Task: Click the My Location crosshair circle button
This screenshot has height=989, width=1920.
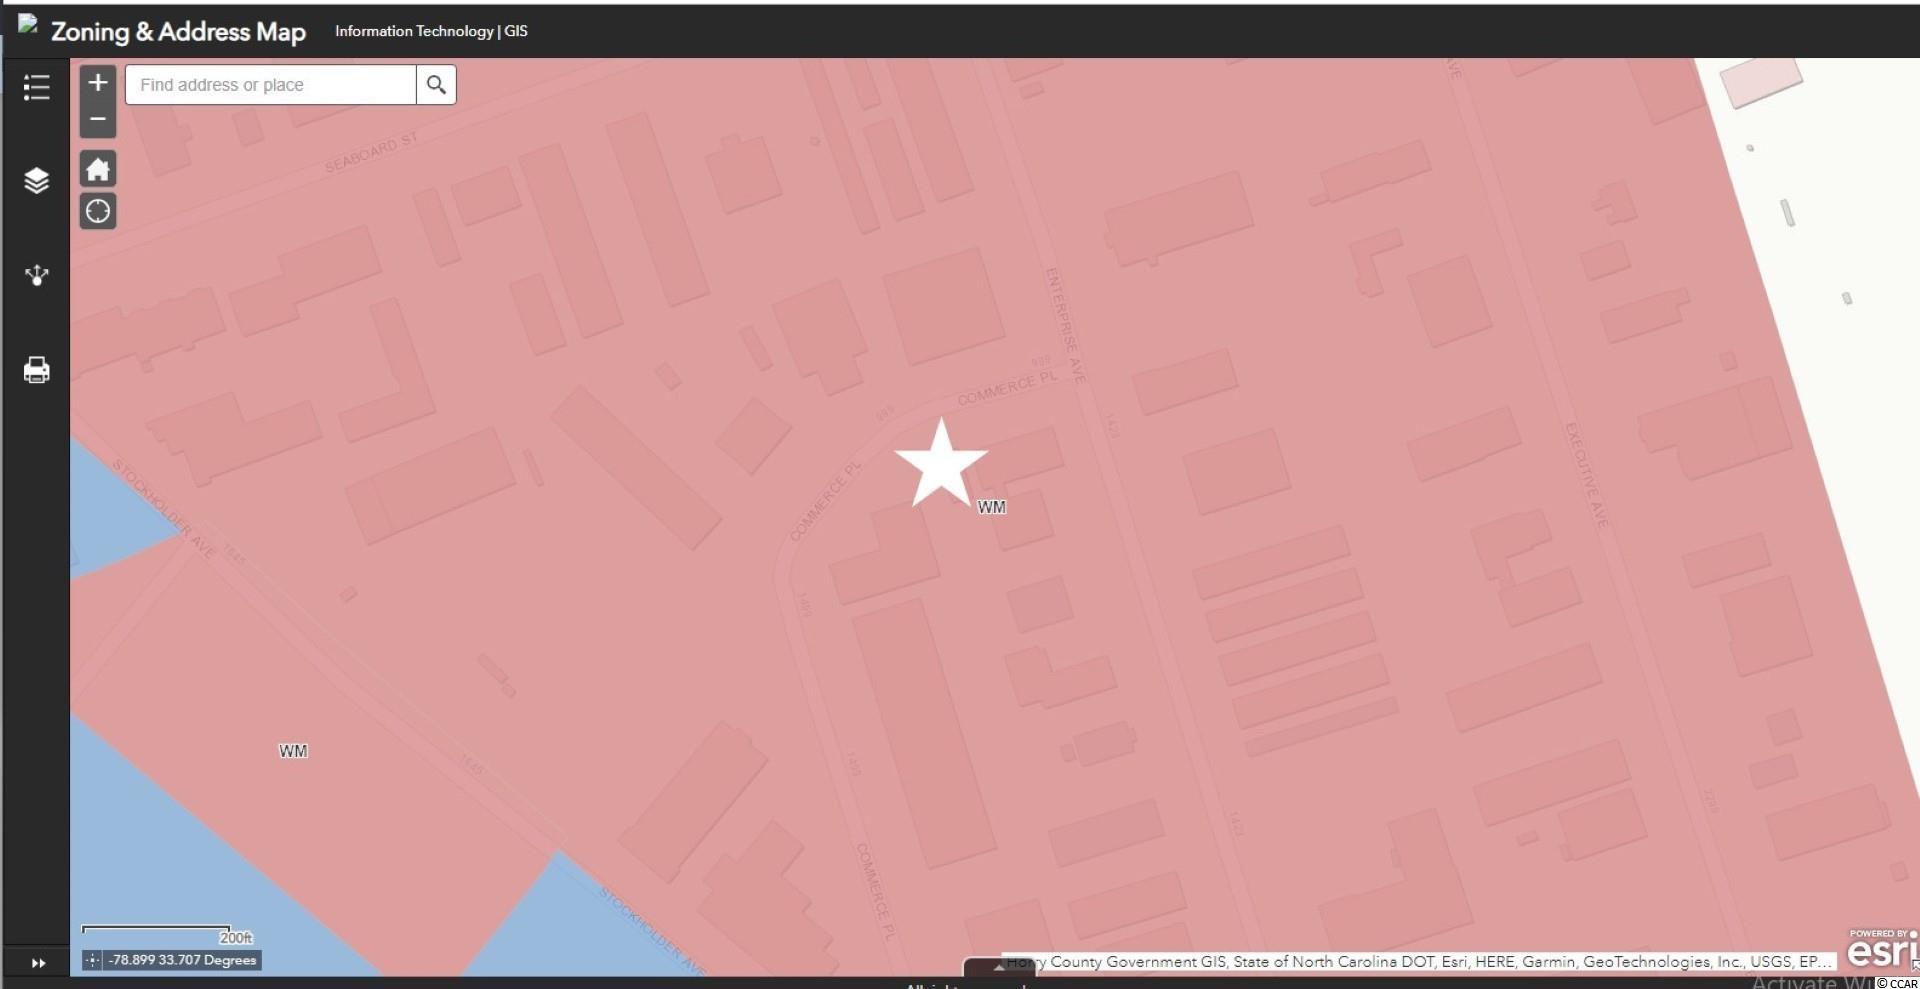Action: point(98,211)
